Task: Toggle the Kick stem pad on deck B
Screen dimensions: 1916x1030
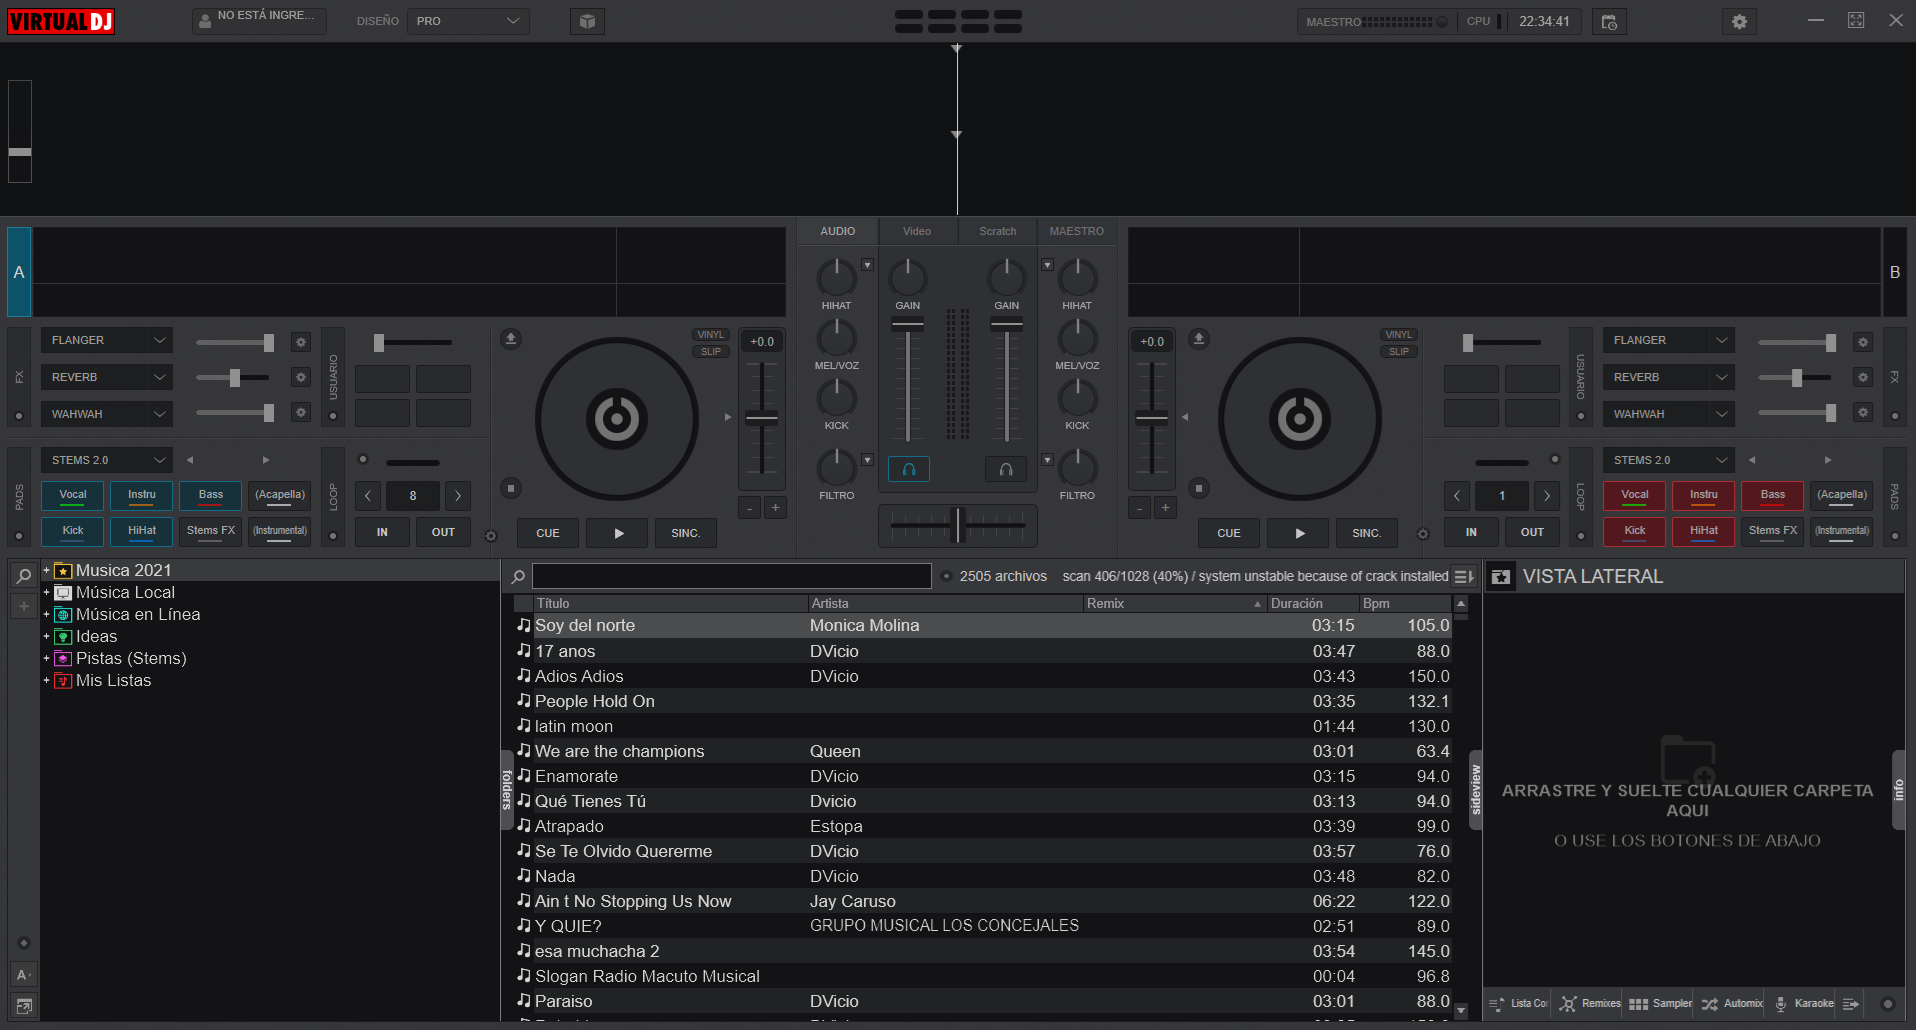Action: (1635, 532)
